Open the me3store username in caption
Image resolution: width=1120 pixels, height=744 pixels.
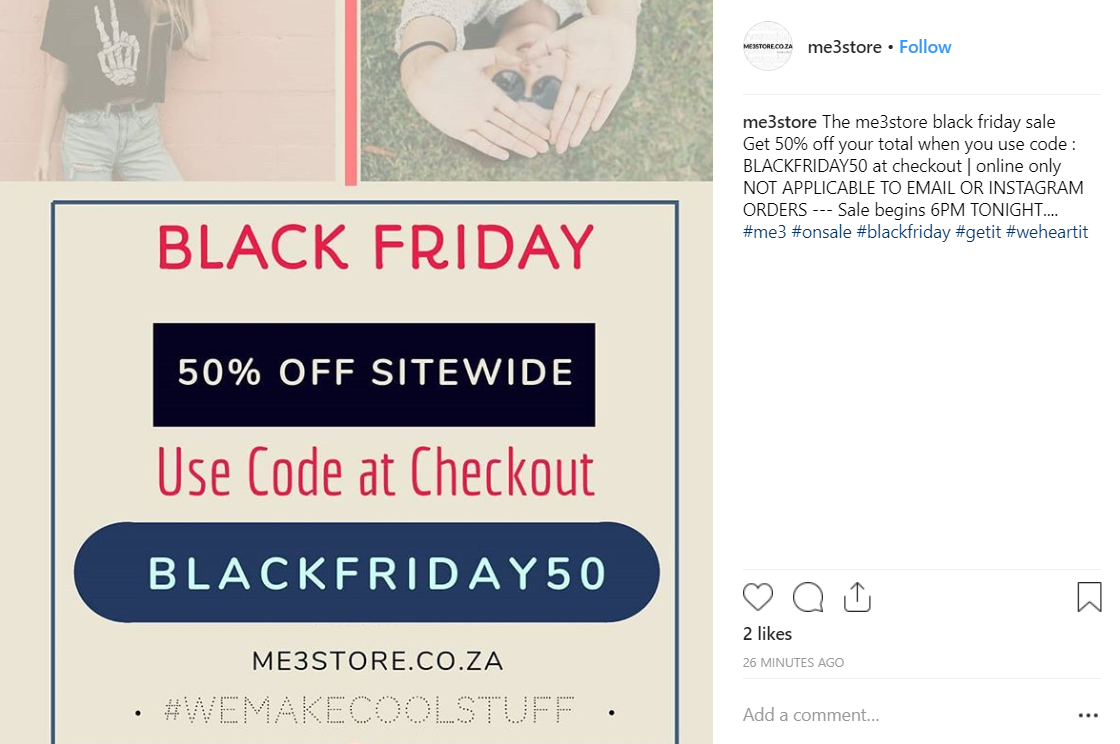click(779, 122)
